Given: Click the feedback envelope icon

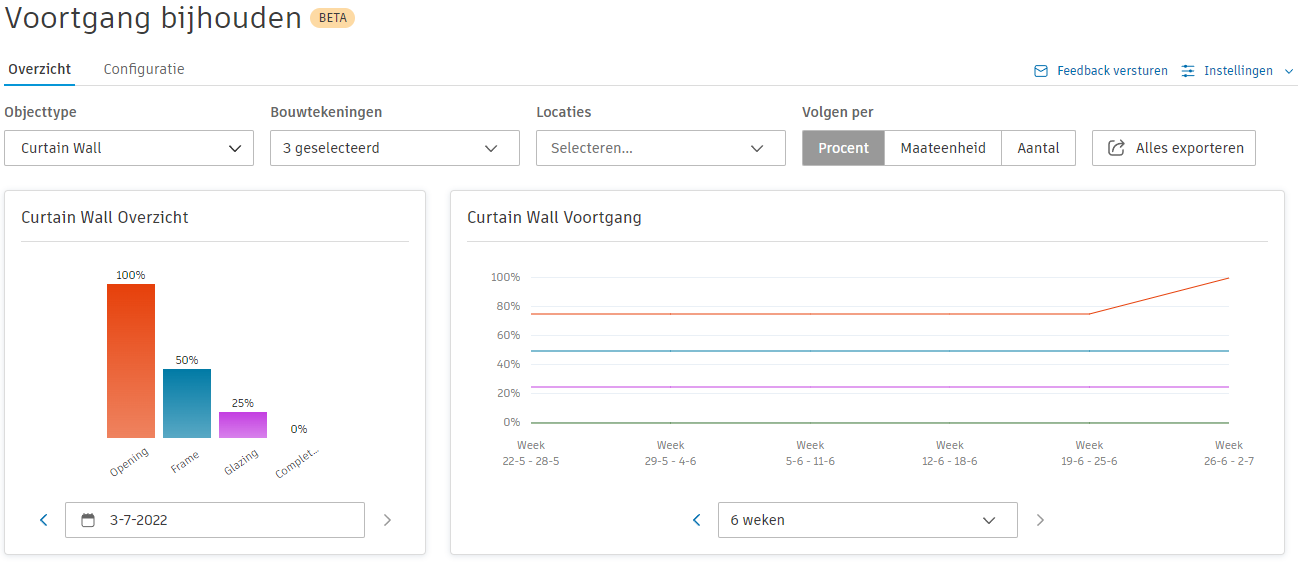Looking at the screenshot, I should point(1041,71).
